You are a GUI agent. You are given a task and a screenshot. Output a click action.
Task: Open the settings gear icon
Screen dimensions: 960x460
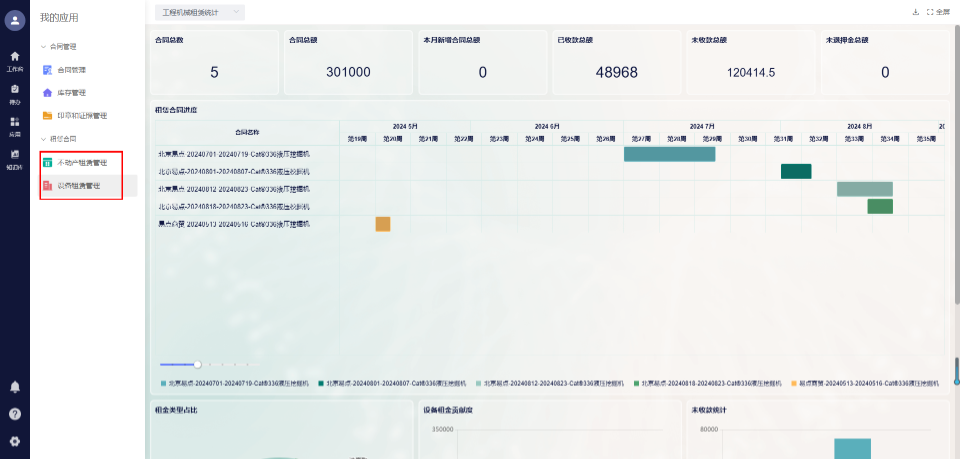click(14, 441)
